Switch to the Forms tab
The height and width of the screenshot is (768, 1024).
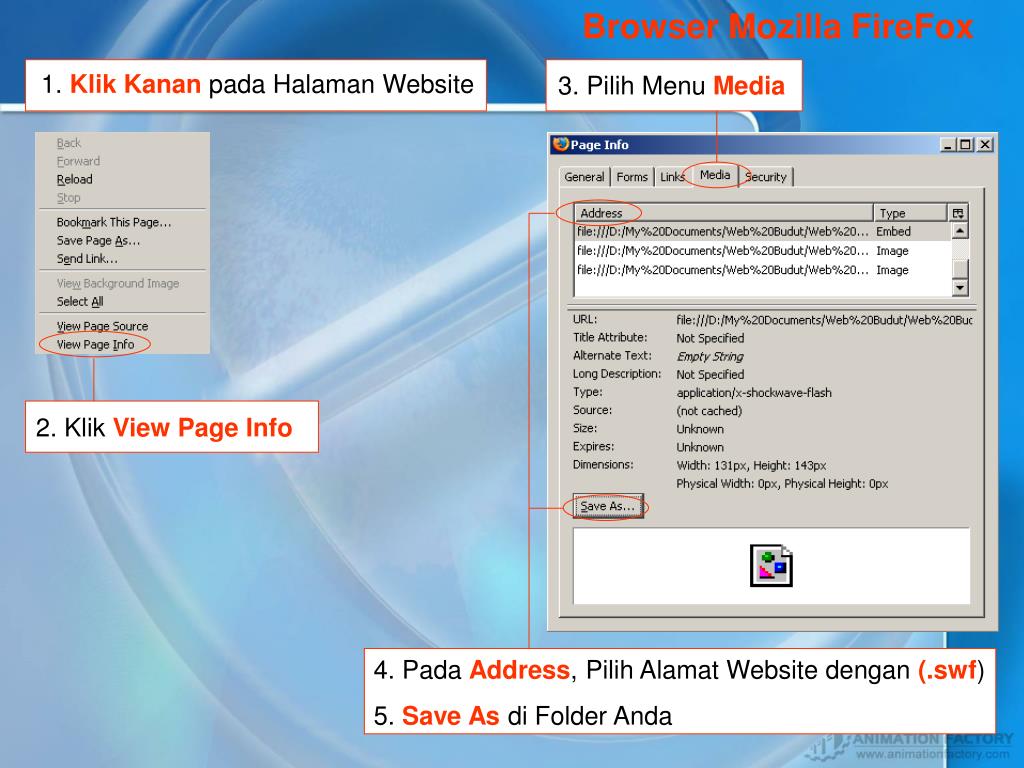pyautogui.click(x=632, y=177)
